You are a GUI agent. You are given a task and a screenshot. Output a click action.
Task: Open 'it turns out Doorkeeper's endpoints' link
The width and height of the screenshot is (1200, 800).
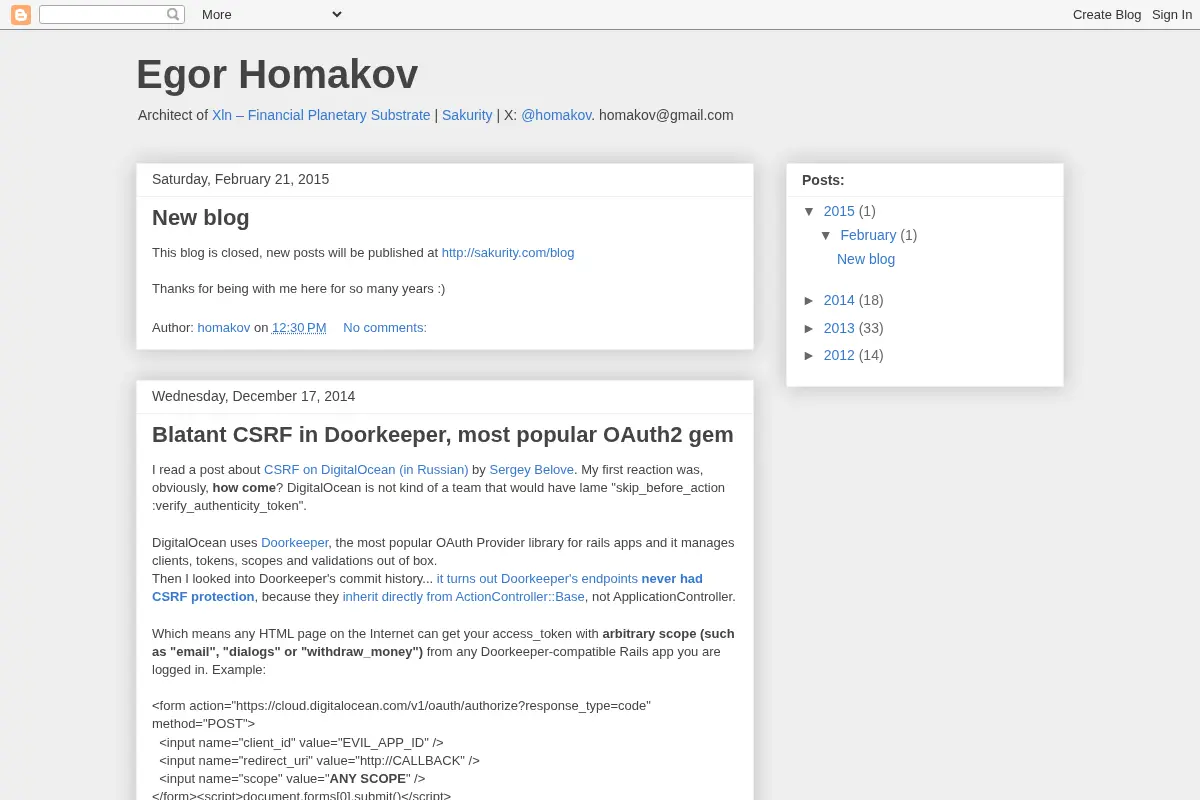[x=537, y=579]
